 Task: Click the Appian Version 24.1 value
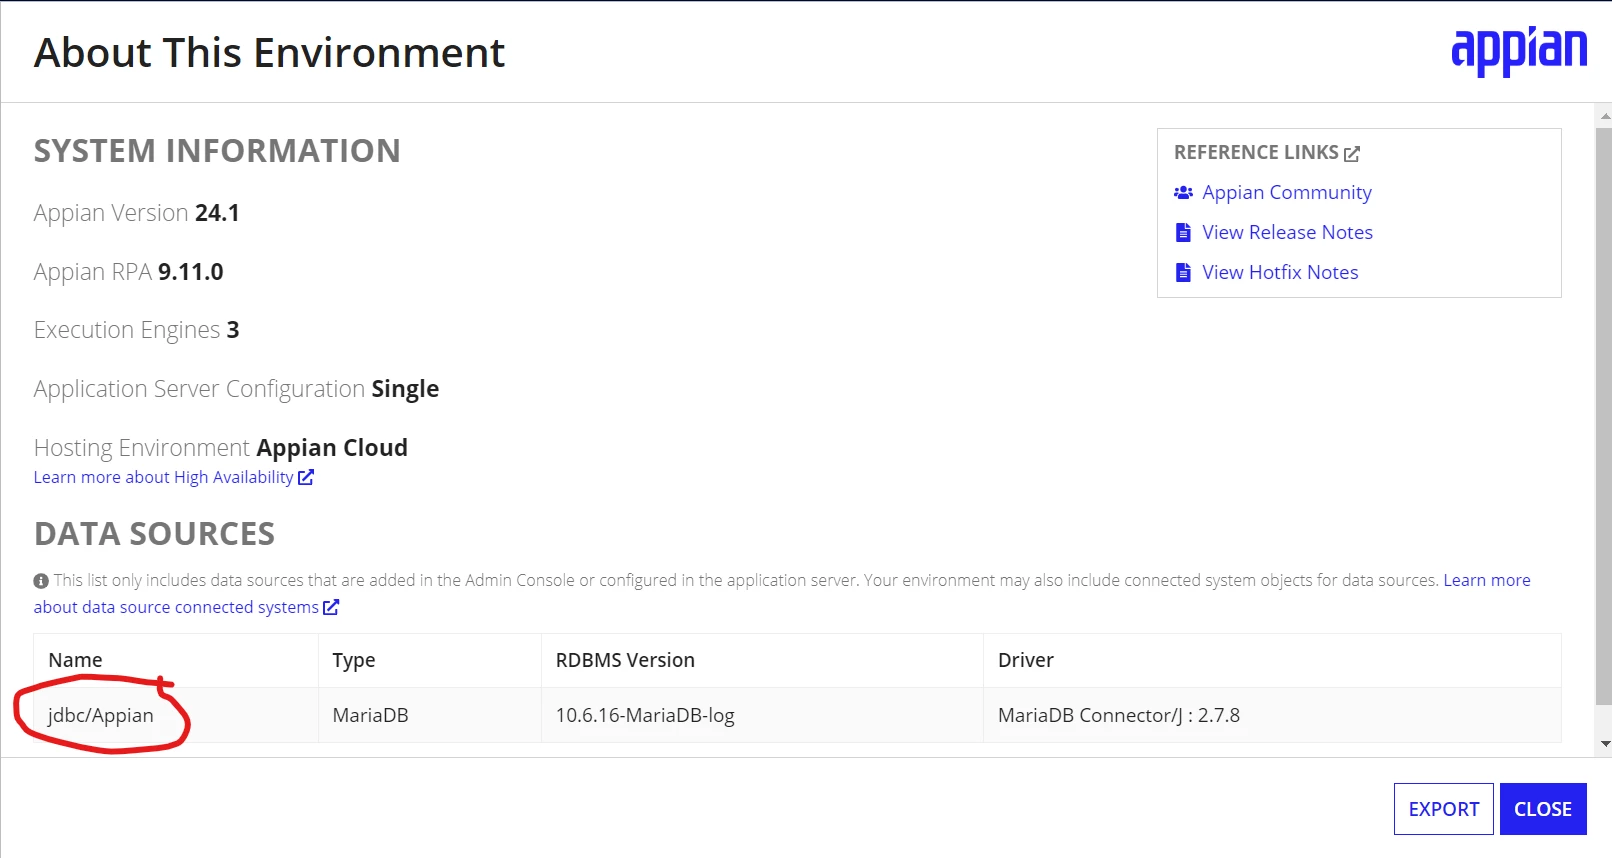[x=217, y=213]
